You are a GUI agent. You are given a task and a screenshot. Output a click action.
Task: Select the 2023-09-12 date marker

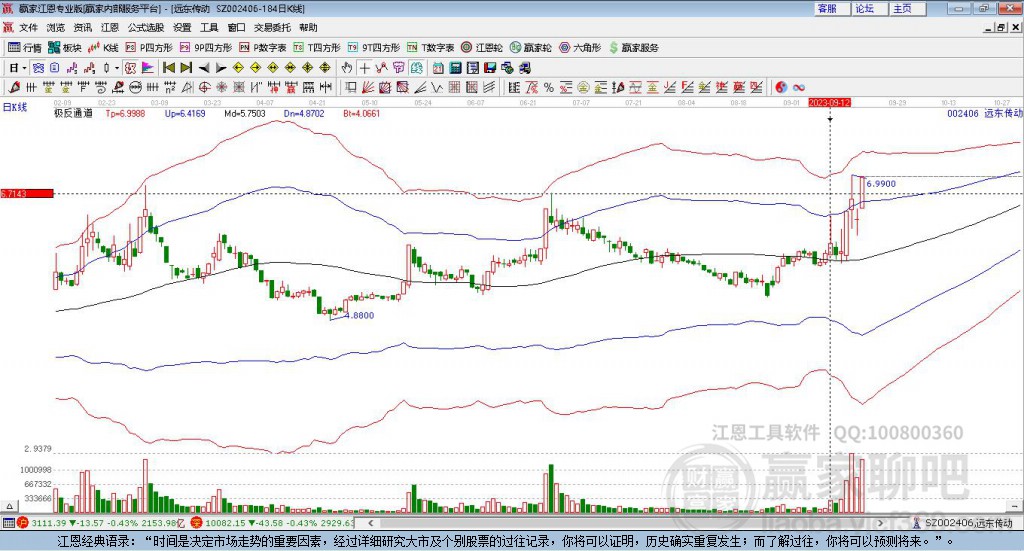829,103
